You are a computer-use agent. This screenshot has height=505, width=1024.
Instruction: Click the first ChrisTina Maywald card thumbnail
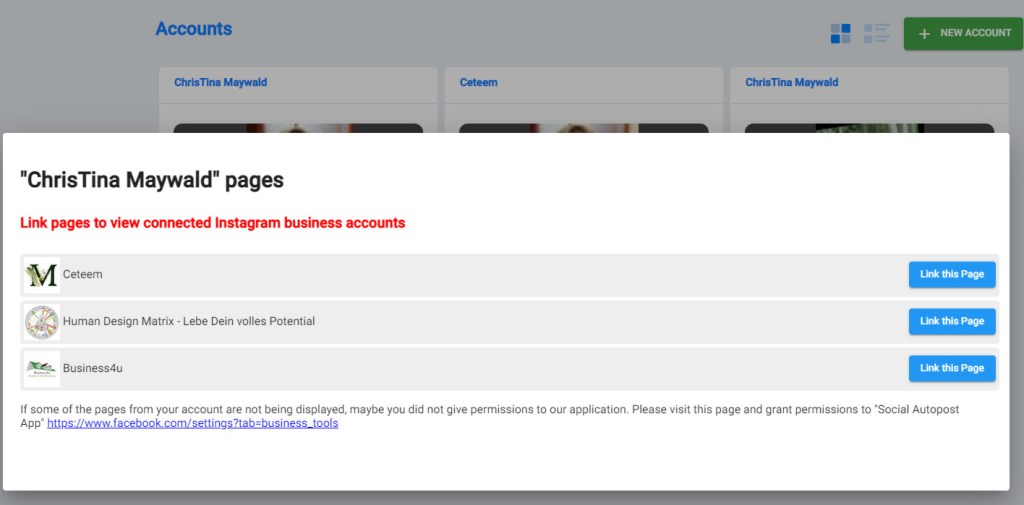click(298, 127)
